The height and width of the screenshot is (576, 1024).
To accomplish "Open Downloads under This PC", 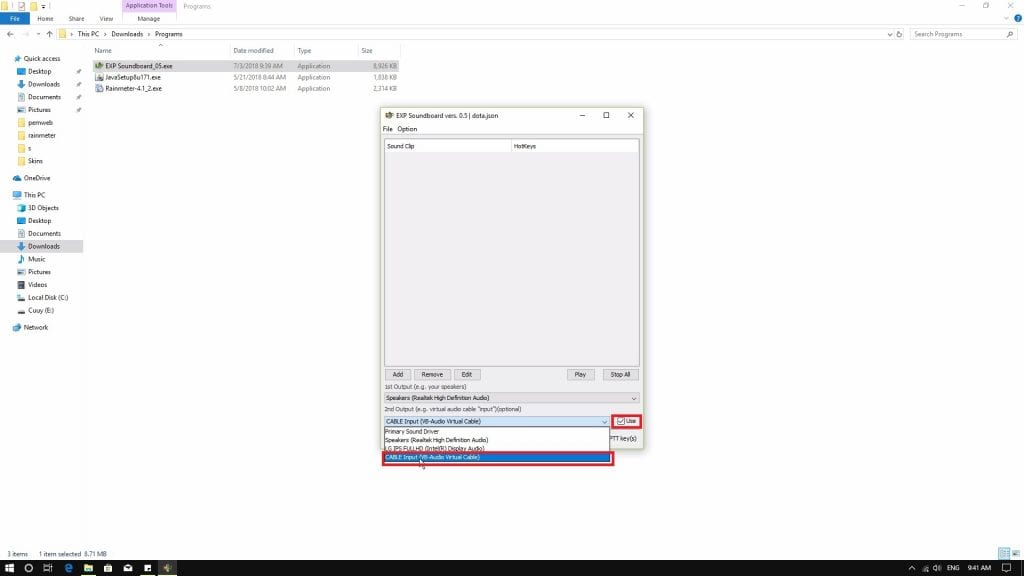I will pyautogui.click(x=44, y=246).
